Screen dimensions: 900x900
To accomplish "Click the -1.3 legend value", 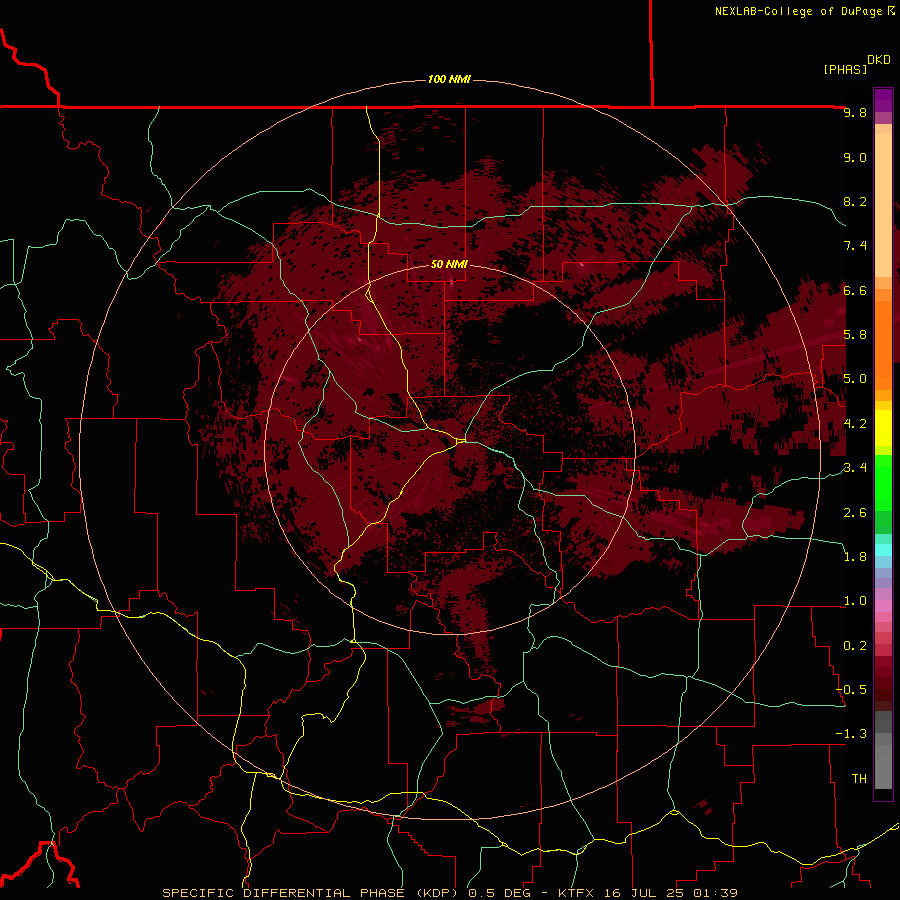I will pyautogui.click(x=851, y=734).
